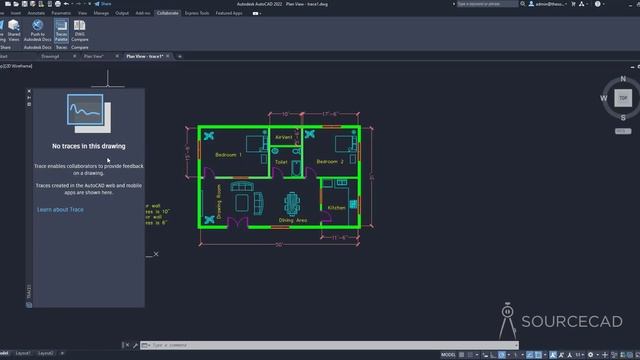Toggle grid display in status bar
This screenshot has width=640, height=360.
pyautogui.click(x=462, y=355)
